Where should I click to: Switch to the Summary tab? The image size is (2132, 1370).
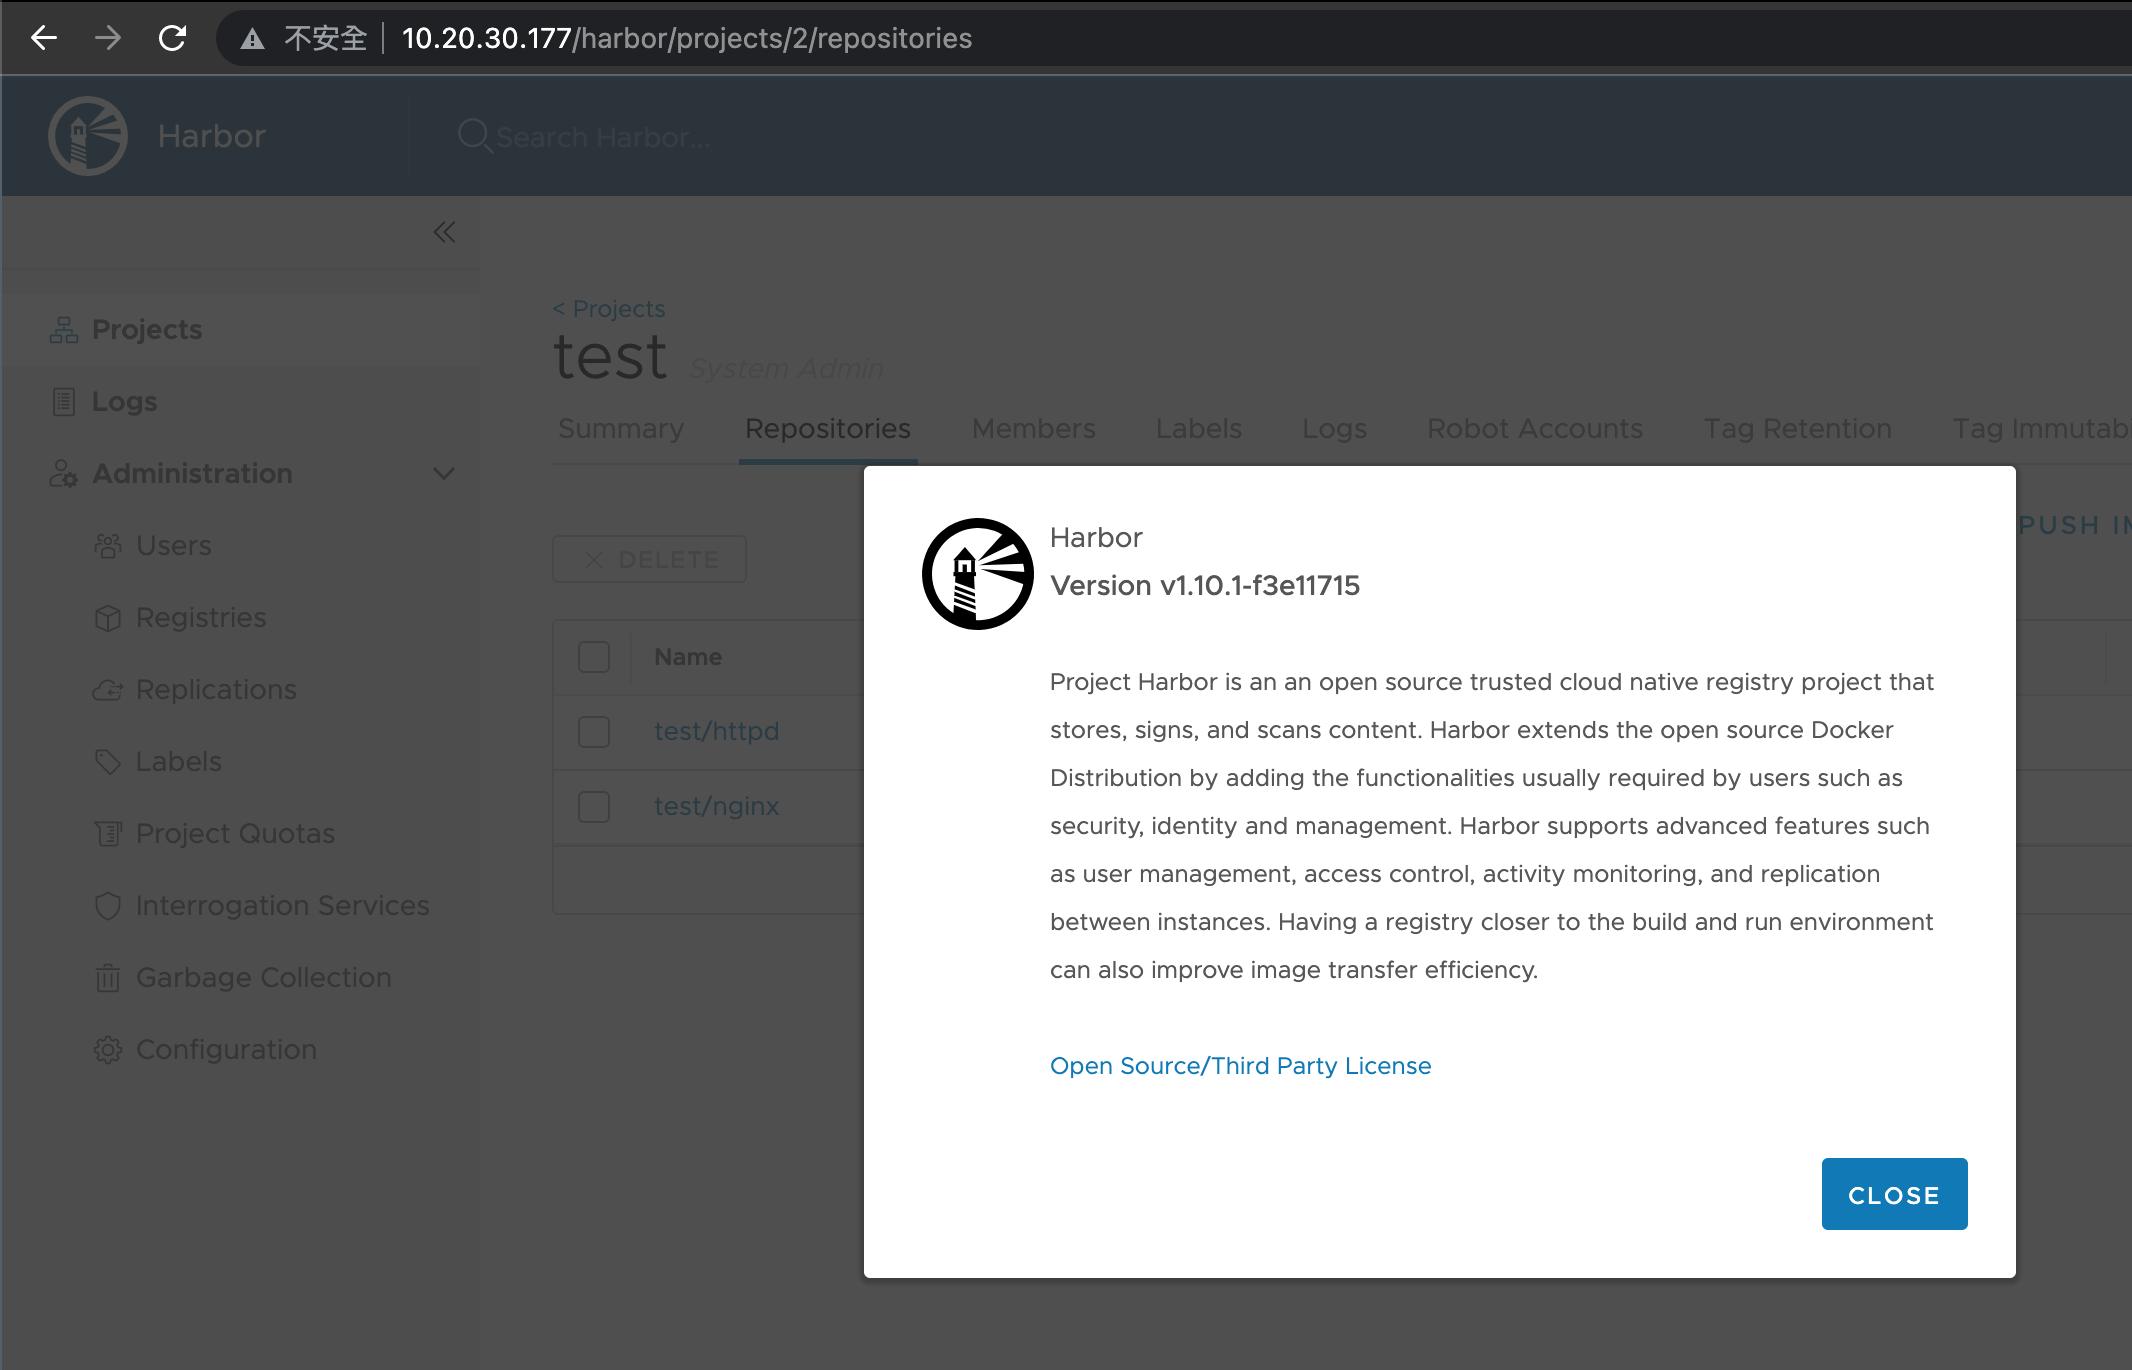(621, 429)
